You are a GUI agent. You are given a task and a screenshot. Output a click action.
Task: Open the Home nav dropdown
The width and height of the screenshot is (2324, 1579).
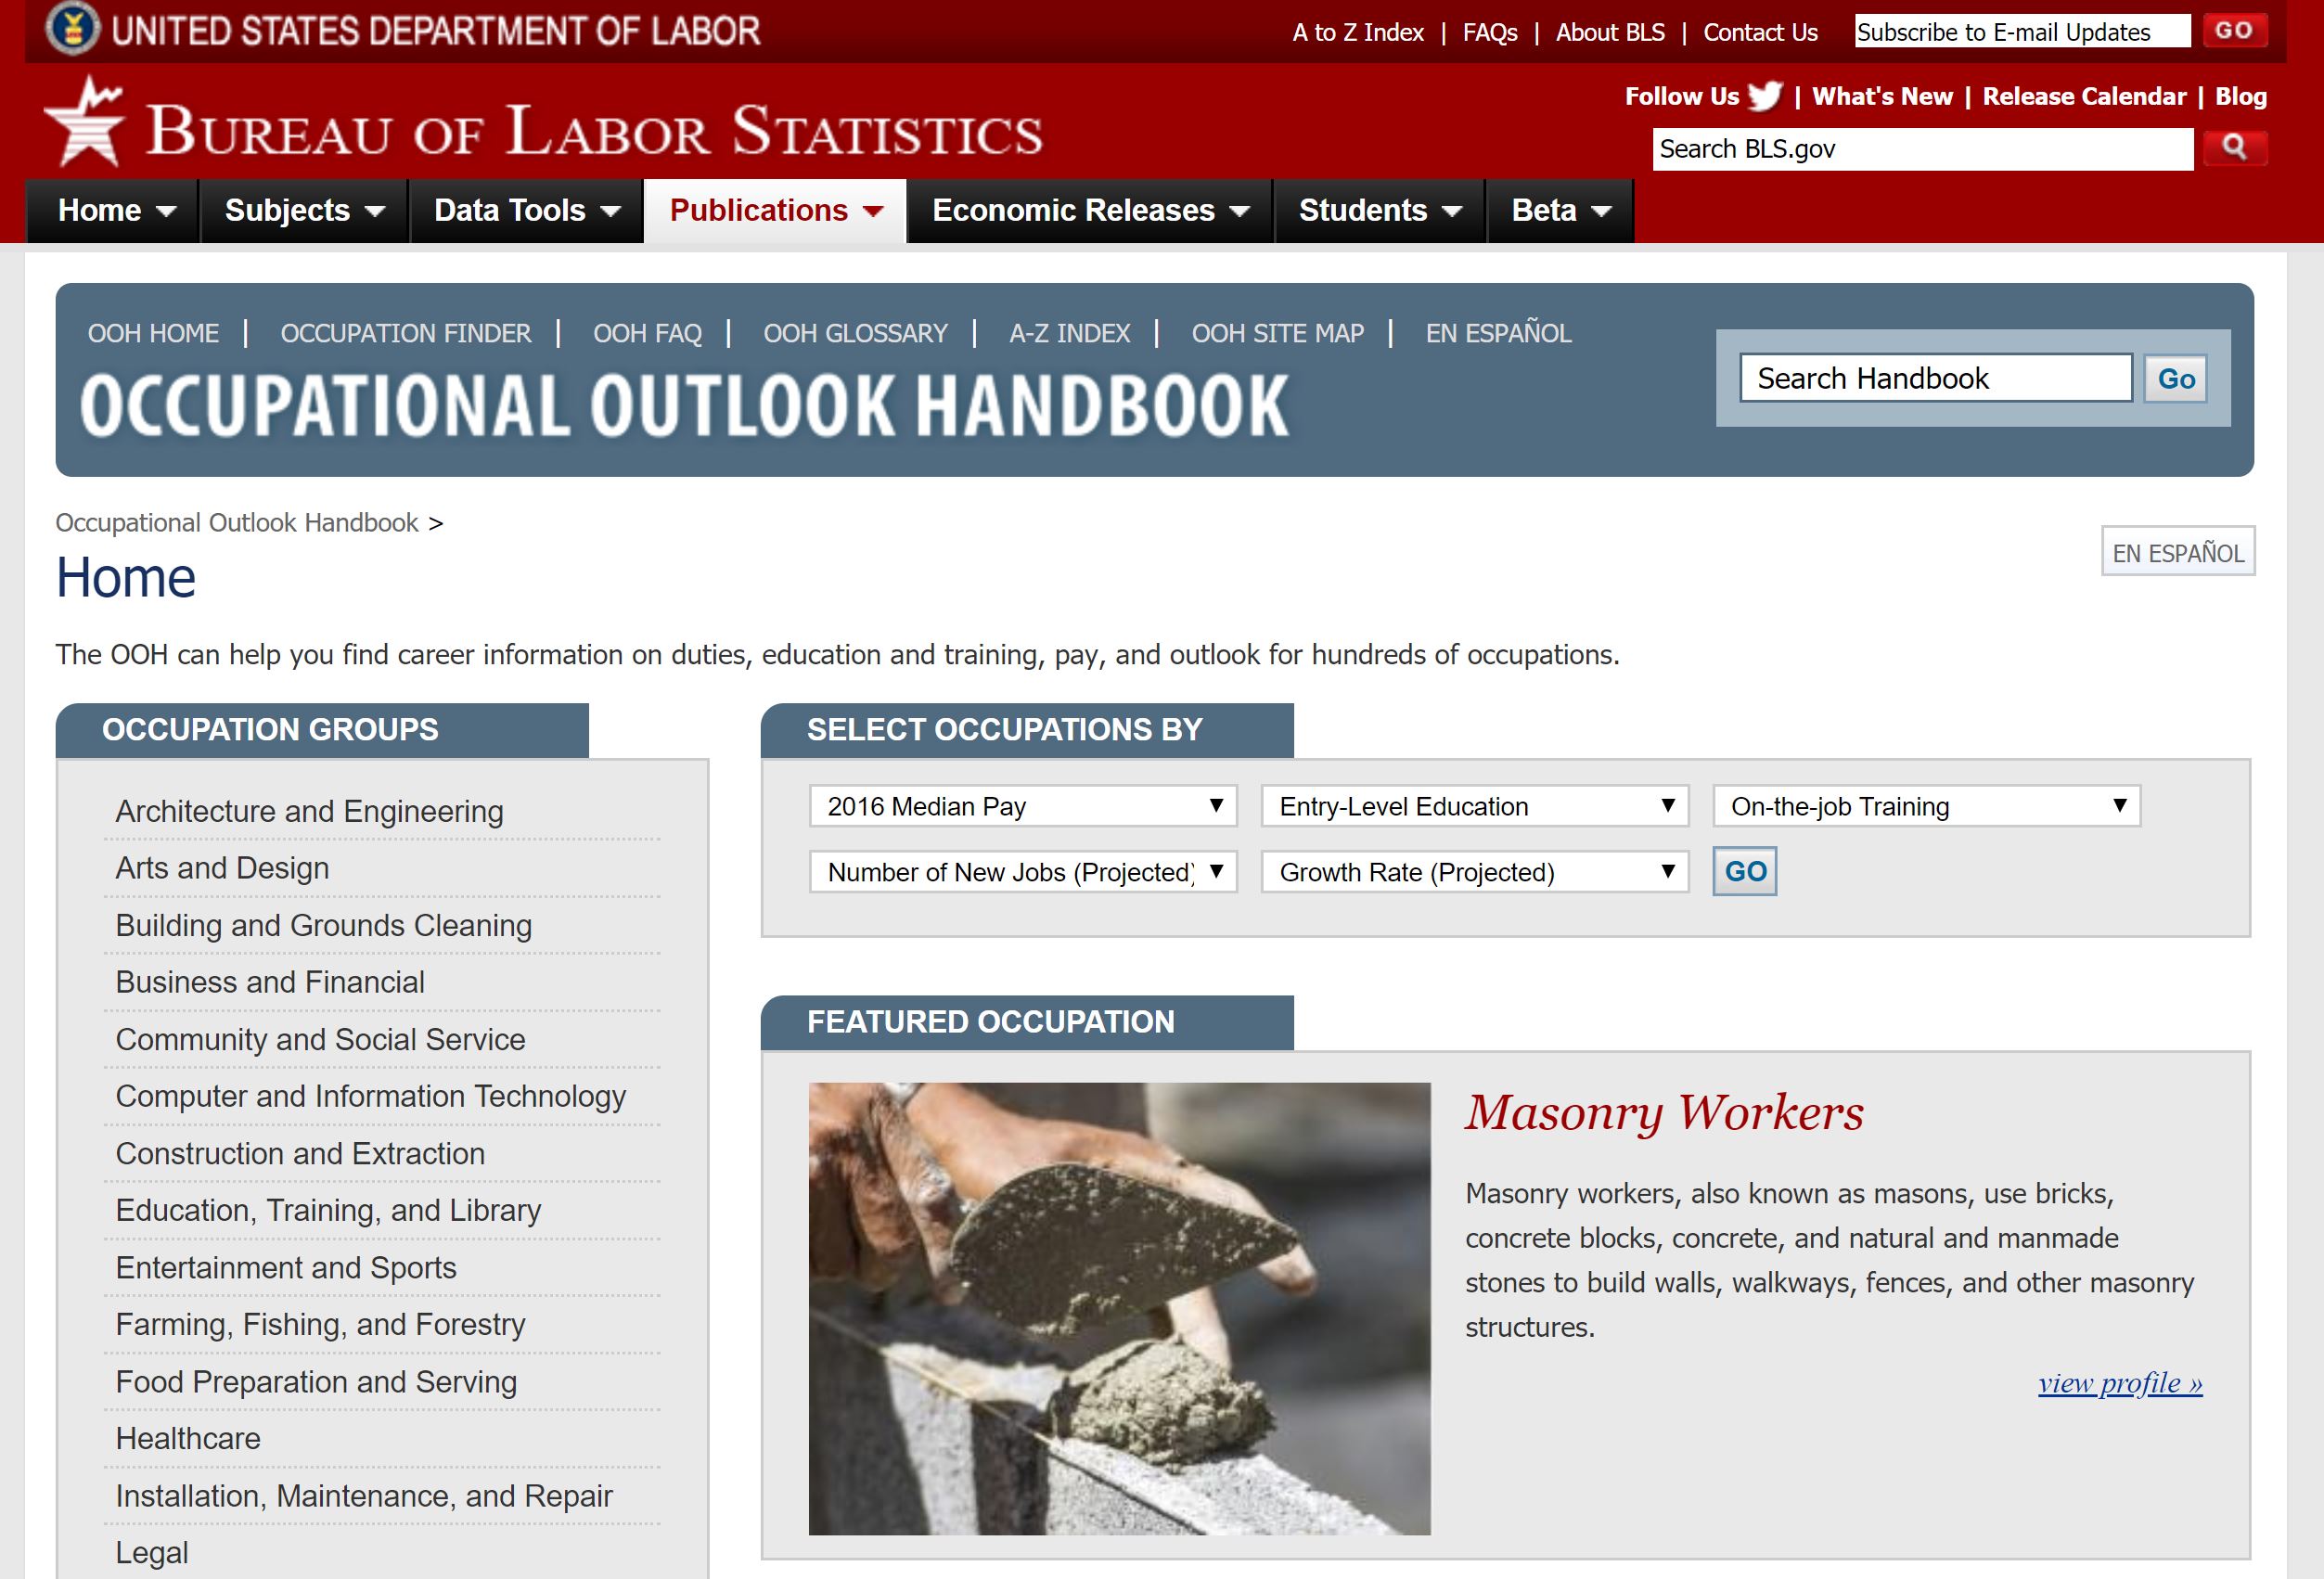point(113,211)
